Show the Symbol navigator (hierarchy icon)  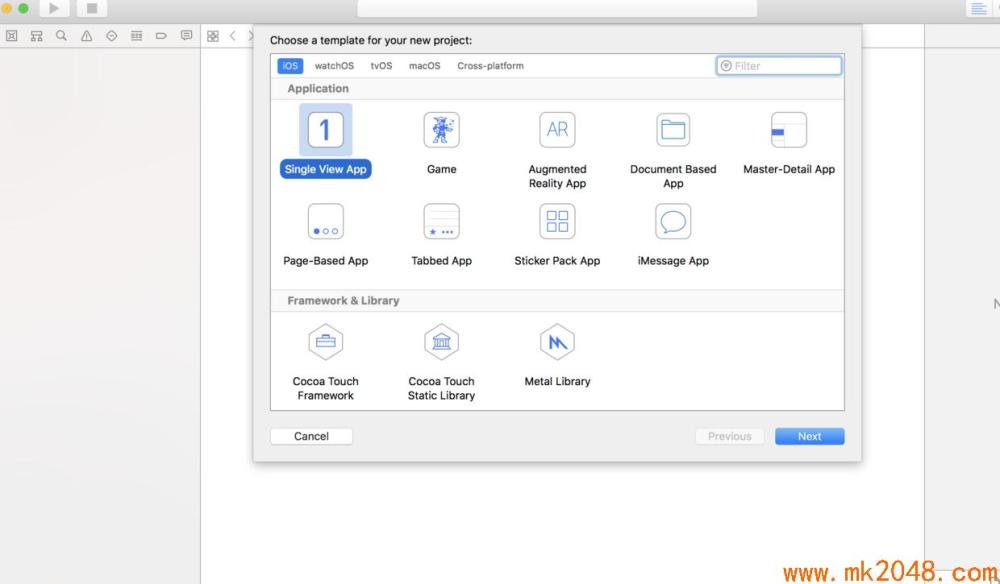point(36,36)
